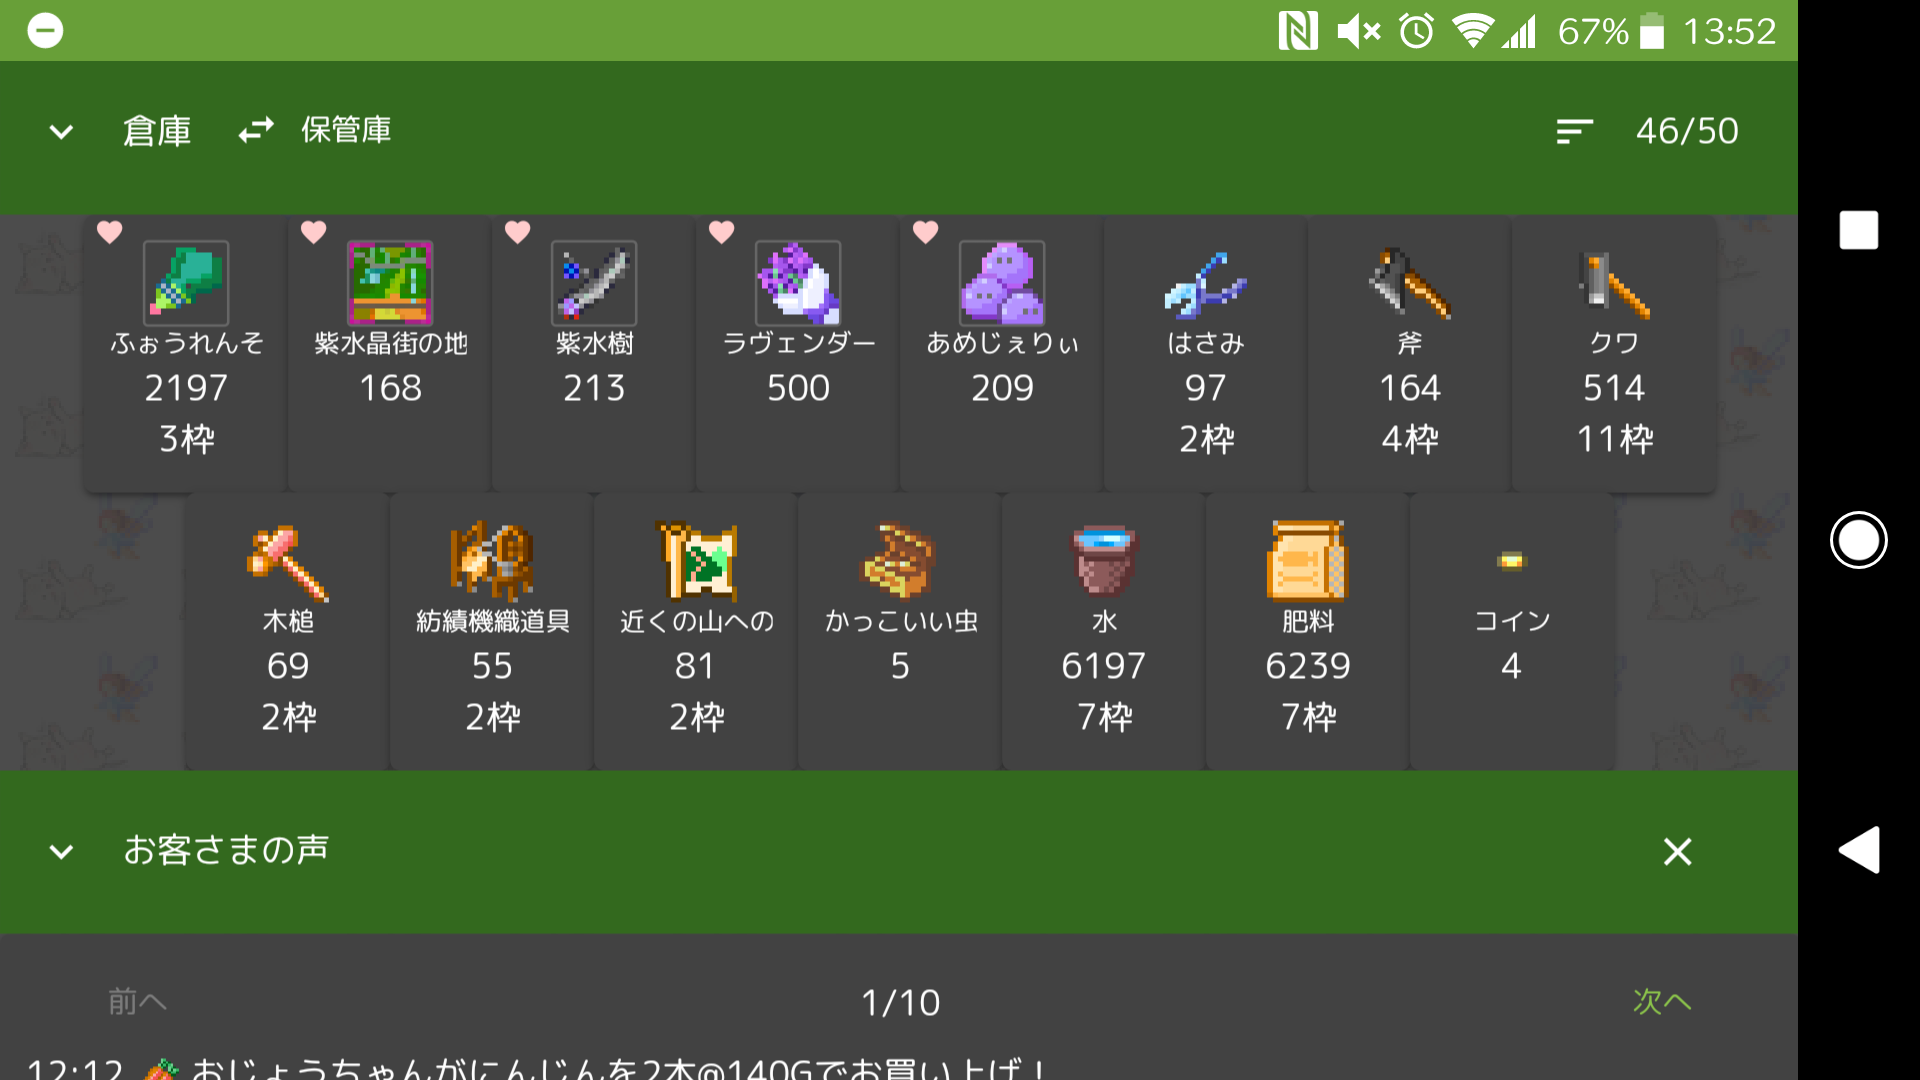Open the 肥料 fertilizer bag item

pos(1308,561)
